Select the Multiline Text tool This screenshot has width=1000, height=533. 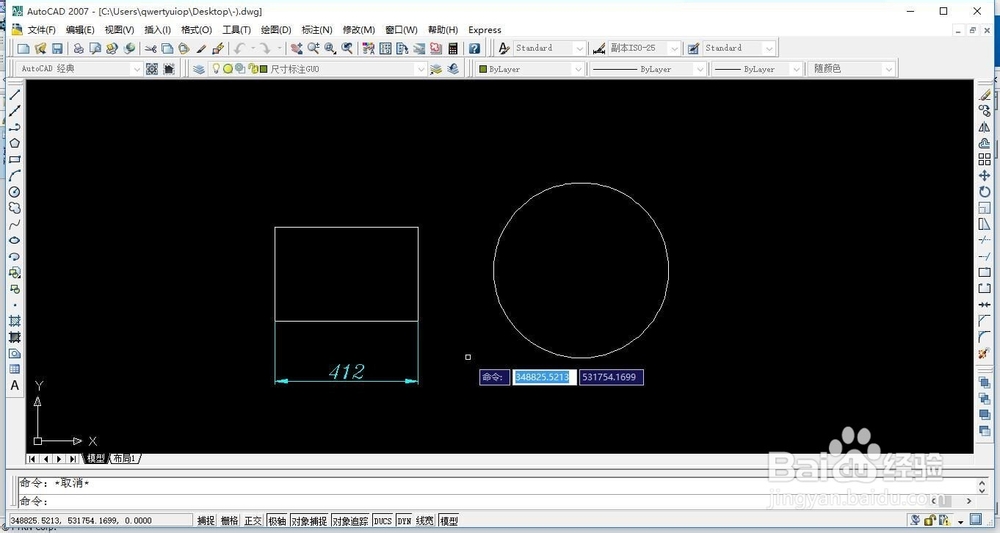(14, 386)
